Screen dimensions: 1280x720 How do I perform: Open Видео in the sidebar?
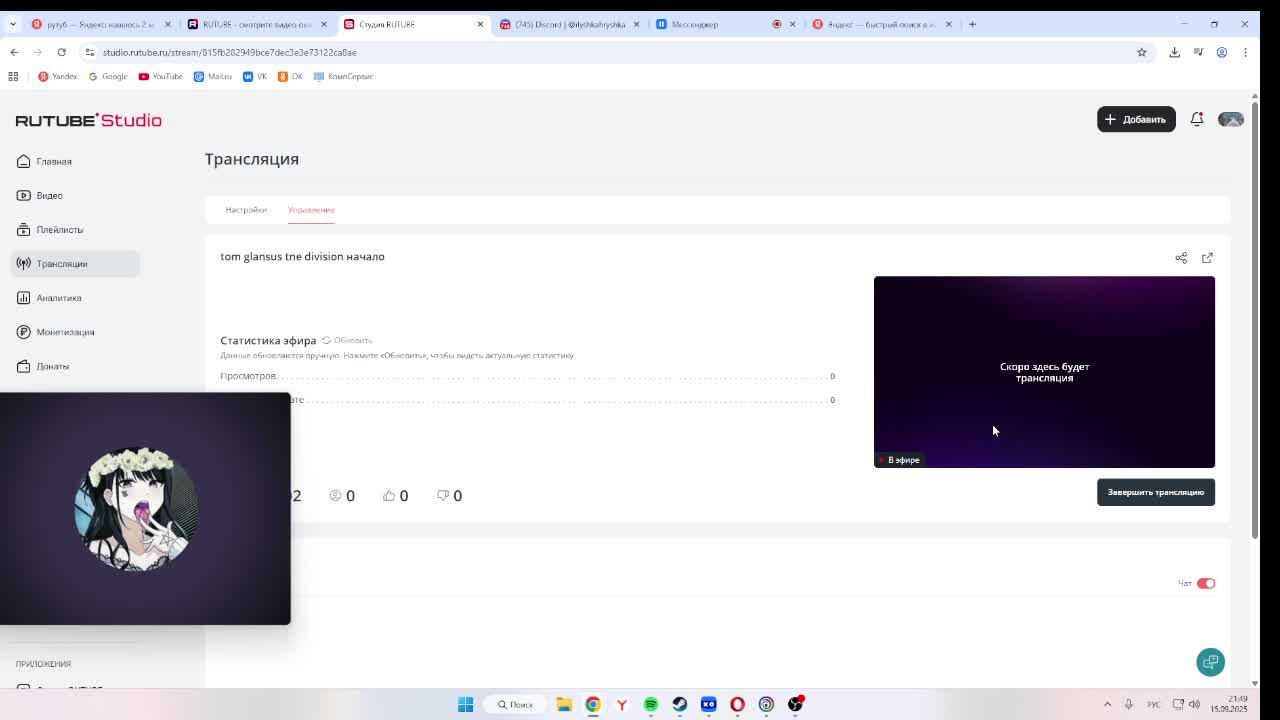coord(75,195)
